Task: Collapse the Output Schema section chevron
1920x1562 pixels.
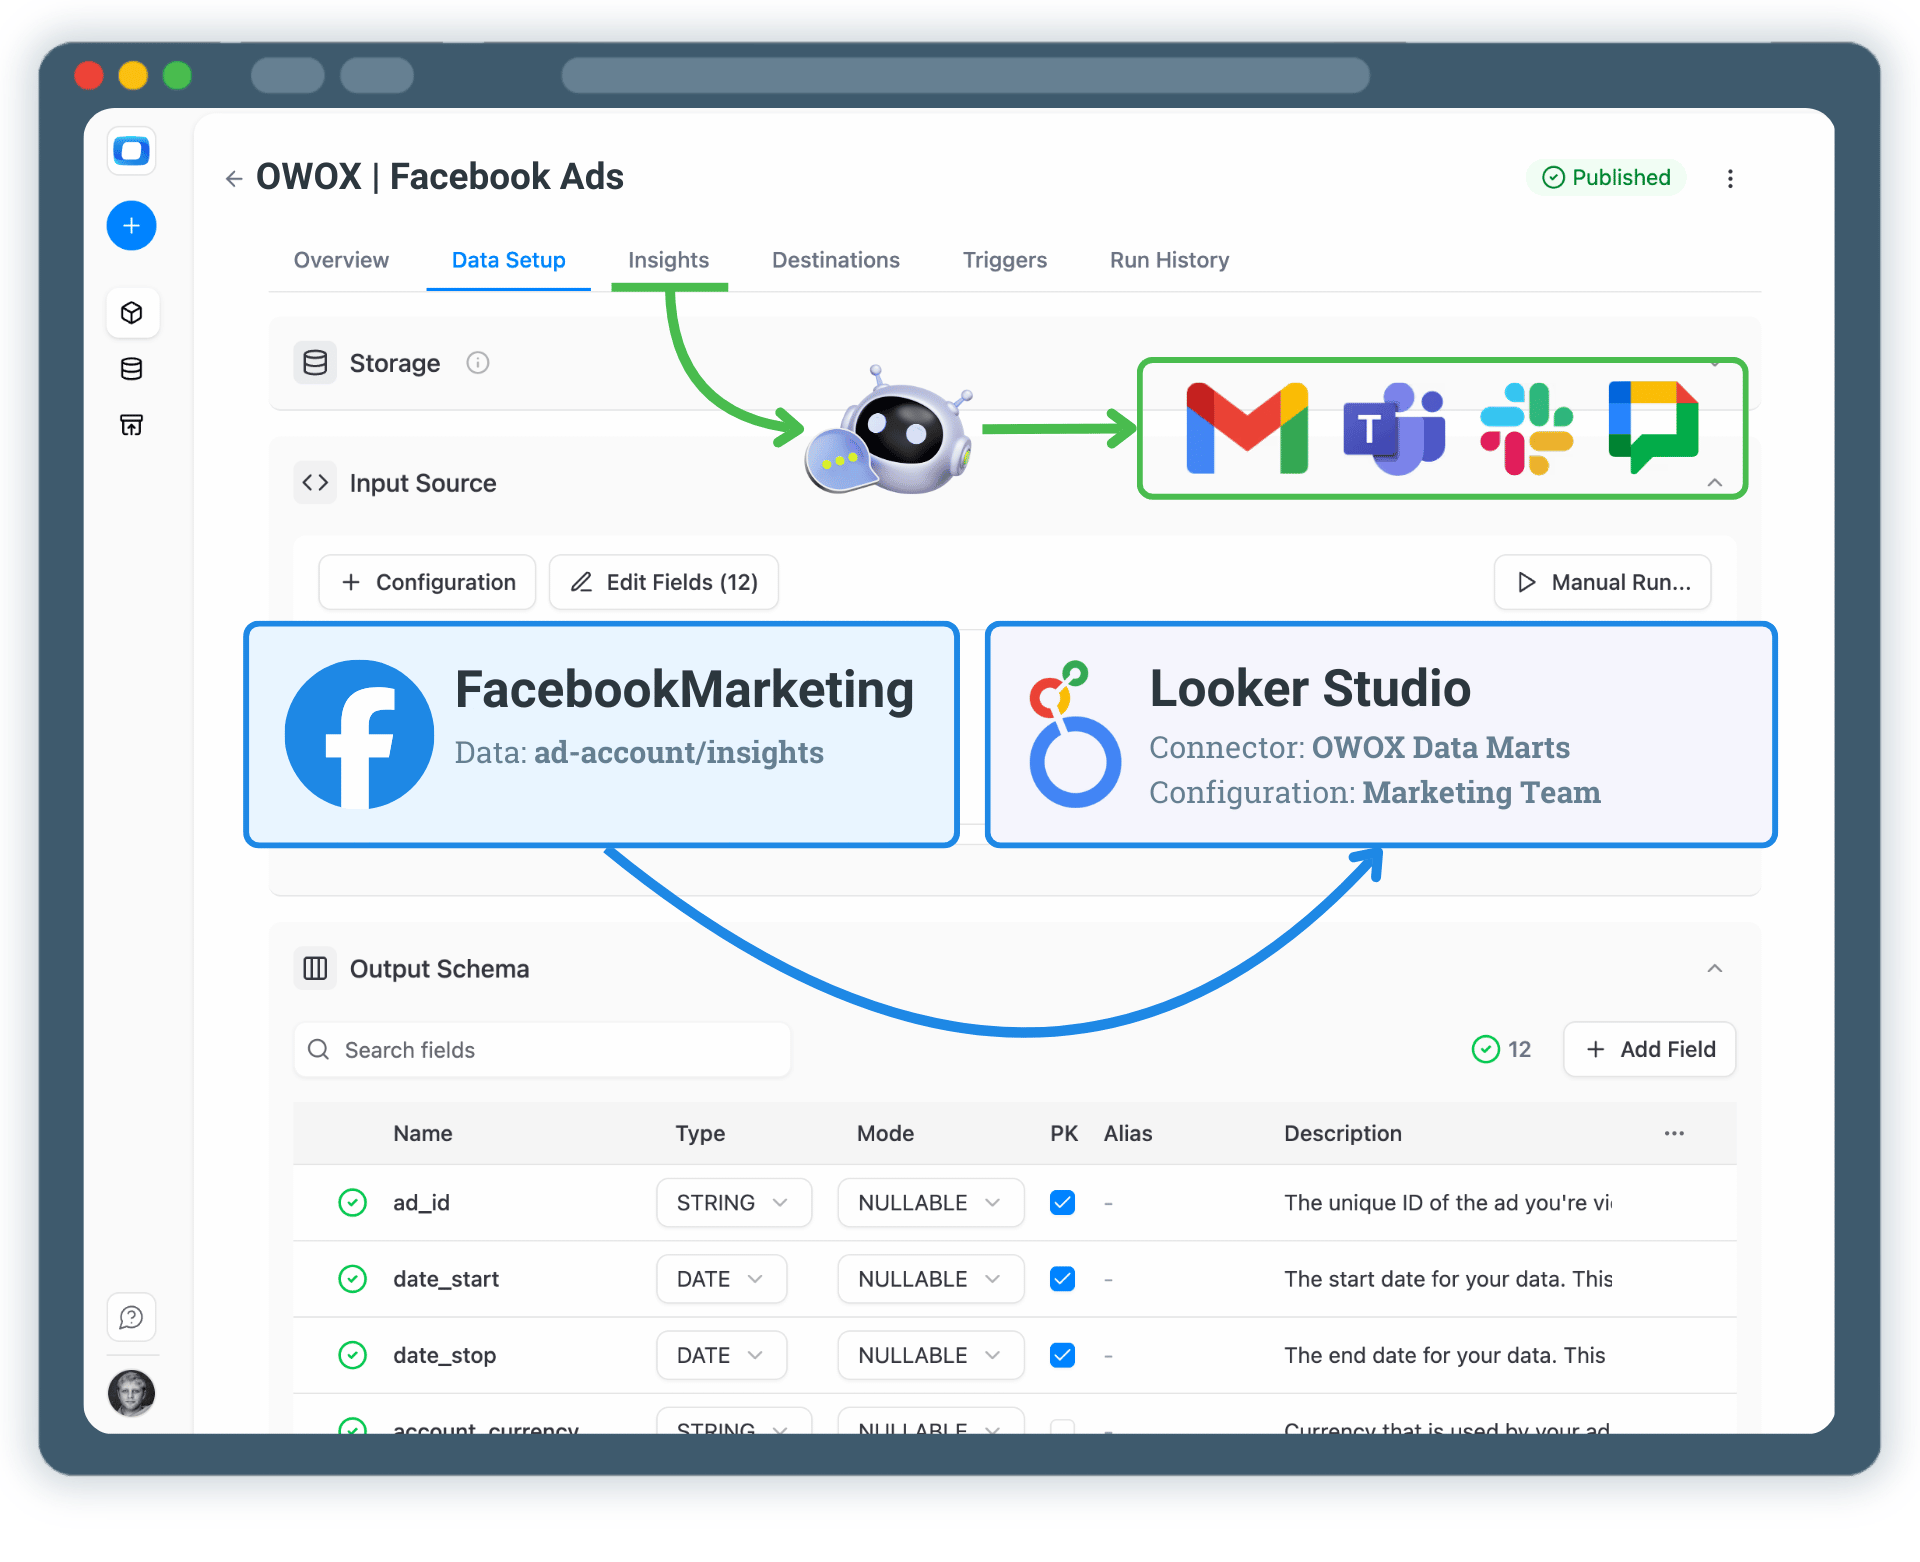Action: coord(1714,968)
